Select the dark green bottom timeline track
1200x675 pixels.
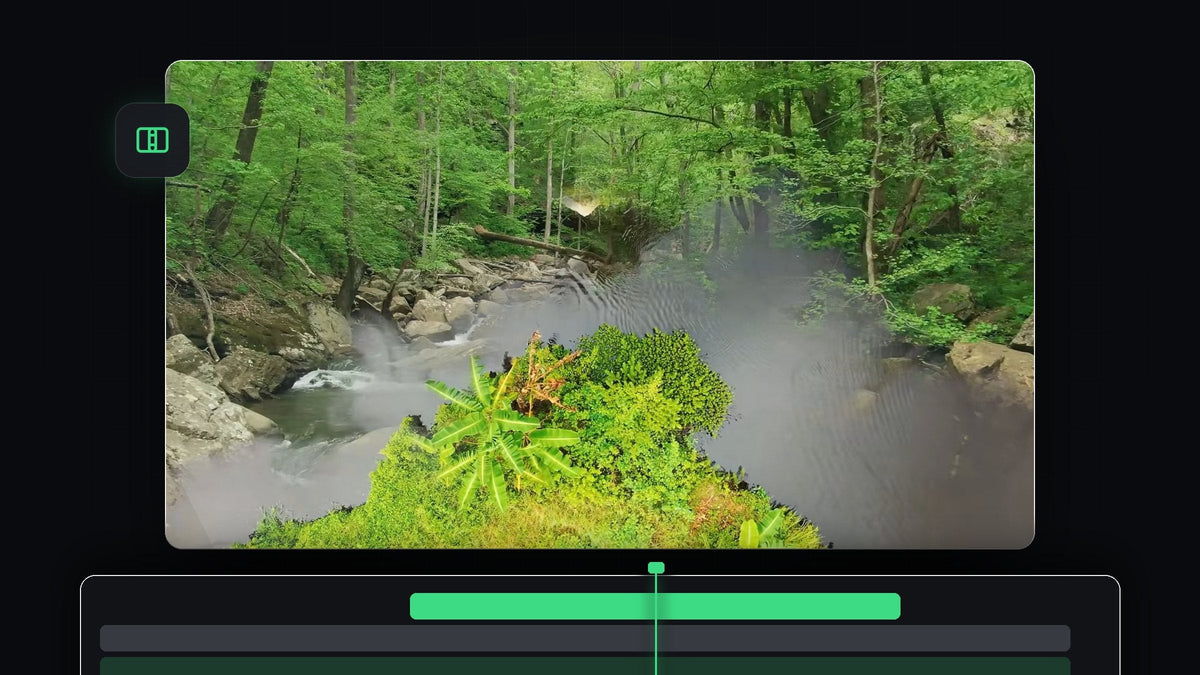coord(585,666)
